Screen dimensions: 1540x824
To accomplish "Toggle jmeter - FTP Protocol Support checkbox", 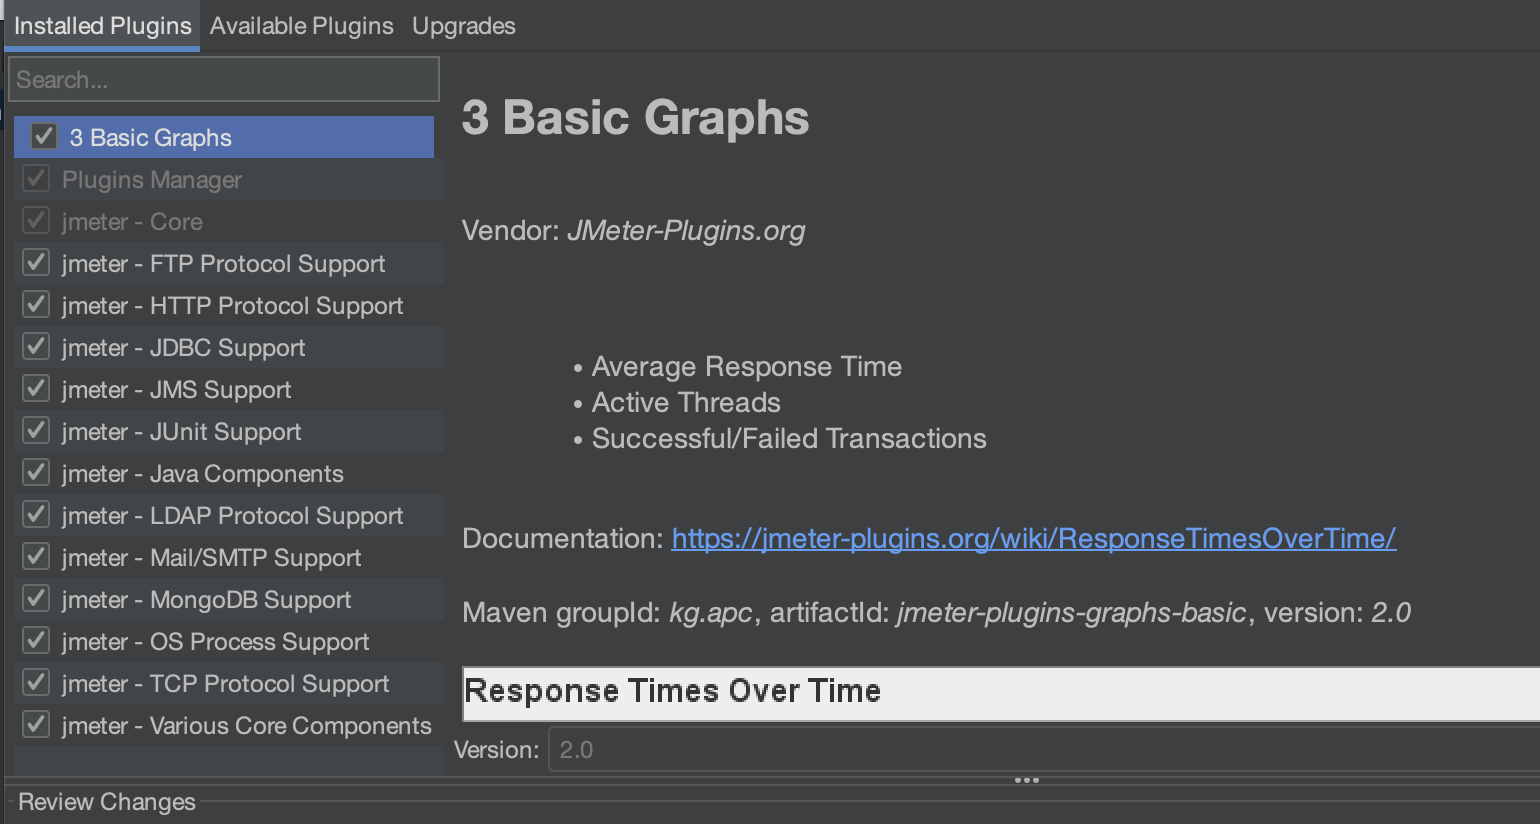I will click(36, 263).
